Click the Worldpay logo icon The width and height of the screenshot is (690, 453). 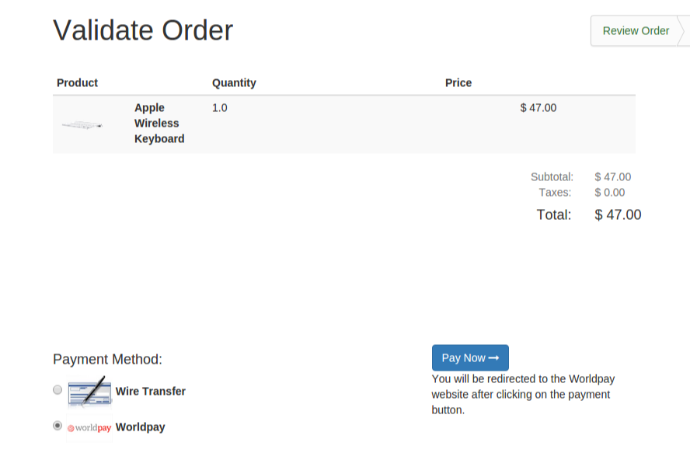89,427
